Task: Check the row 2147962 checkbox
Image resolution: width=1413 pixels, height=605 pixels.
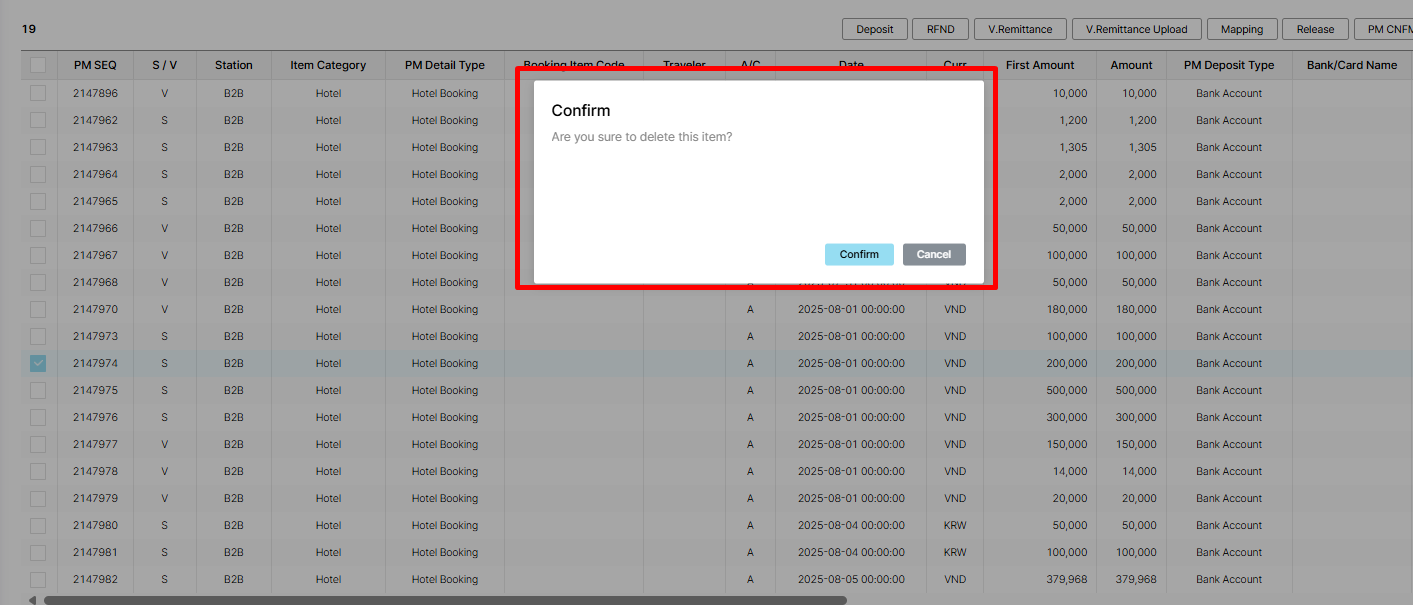Action: click(38, 120)
